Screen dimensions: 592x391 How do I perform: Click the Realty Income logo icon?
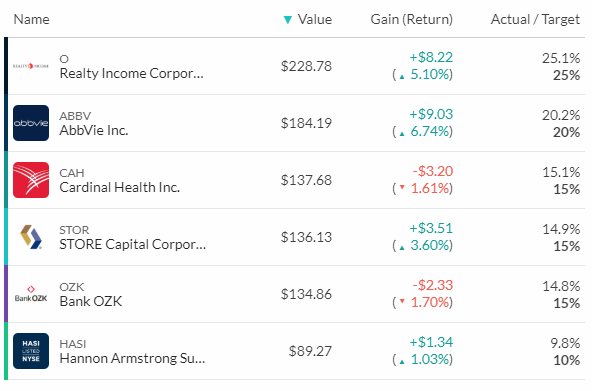tap(31, 66)
